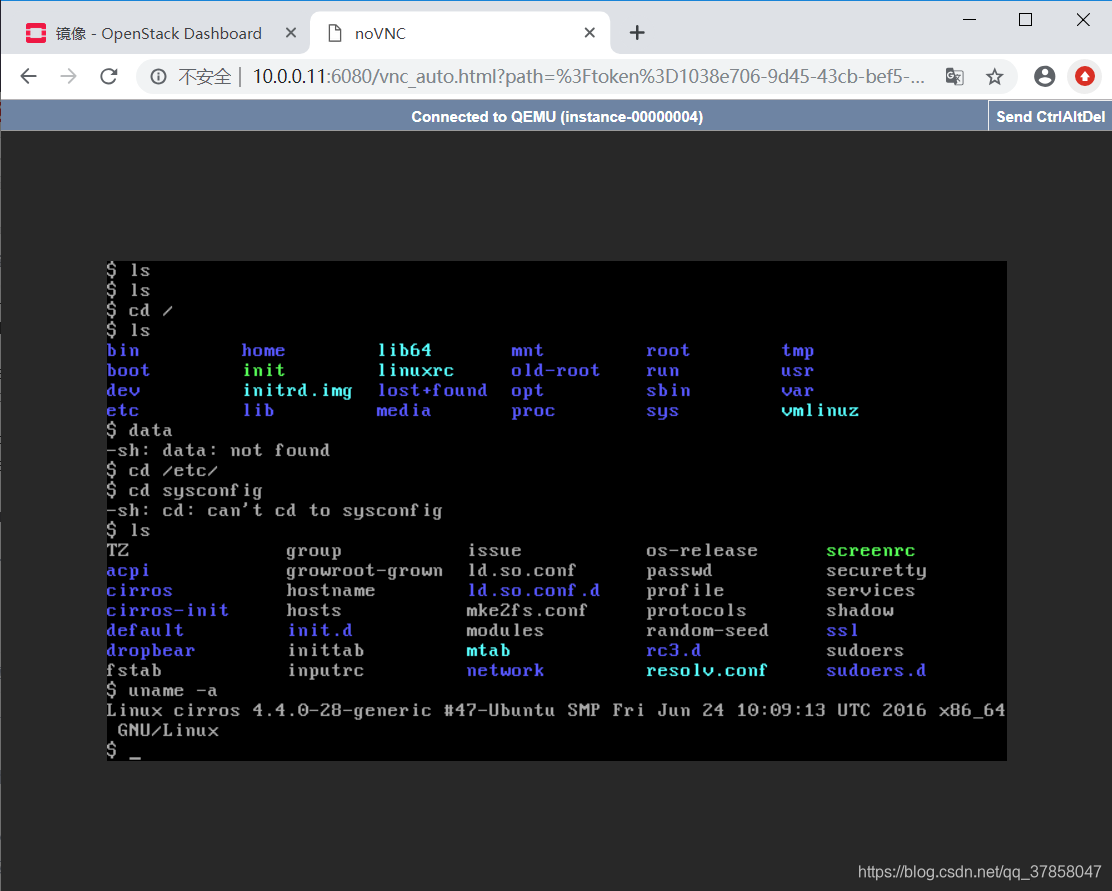Click the orange extension icon beside profile
Screen dimensions: 1112x891
[x=1085, y=76]
